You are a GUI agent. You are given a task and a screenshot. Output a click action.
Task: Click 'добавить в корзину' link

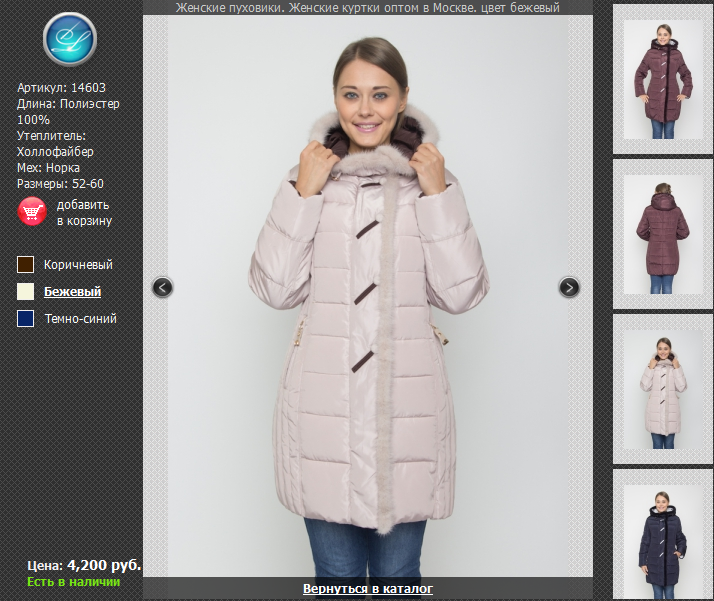84,213
